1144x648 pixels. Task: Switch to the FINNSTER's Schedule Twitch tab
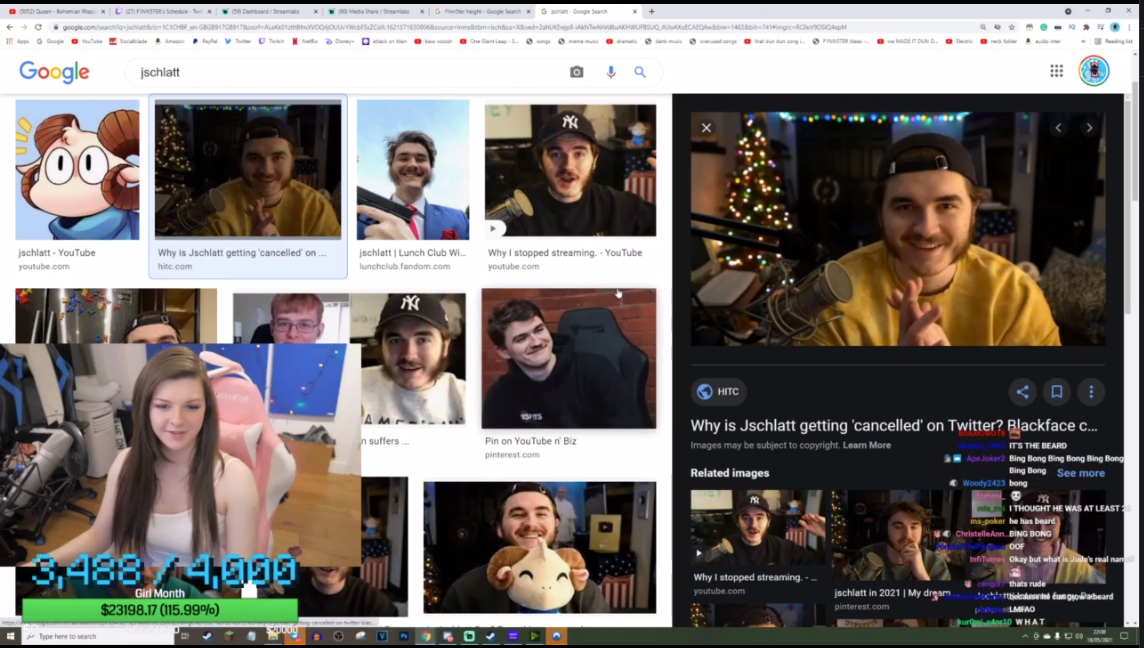point(163,12)
